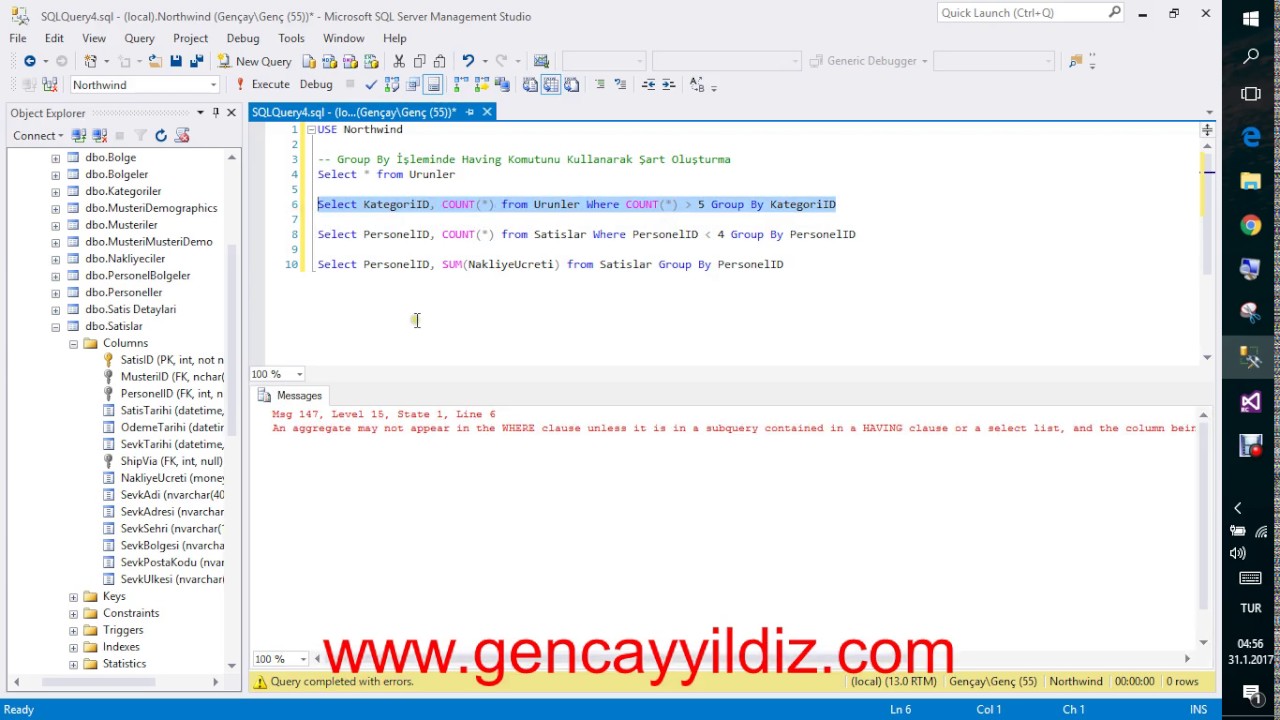The height and width of the screenshot is (720, 1280).
Task: Toggle Include Actual Execution Plan
Action: click(460, 85)
